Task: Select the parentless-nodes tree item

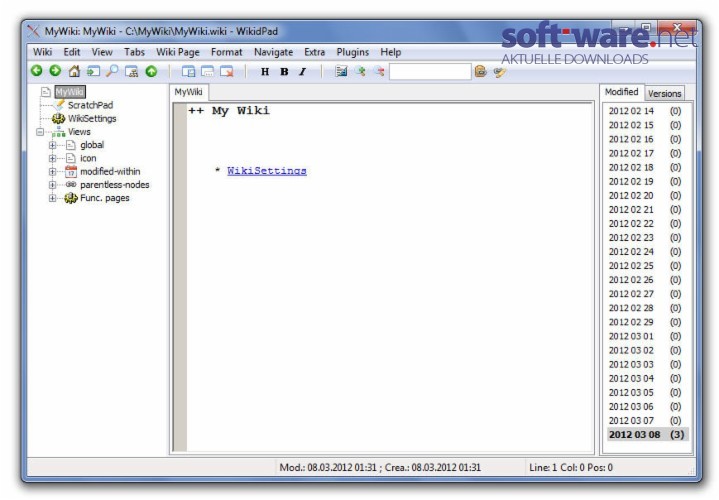Action: point(115,185)
